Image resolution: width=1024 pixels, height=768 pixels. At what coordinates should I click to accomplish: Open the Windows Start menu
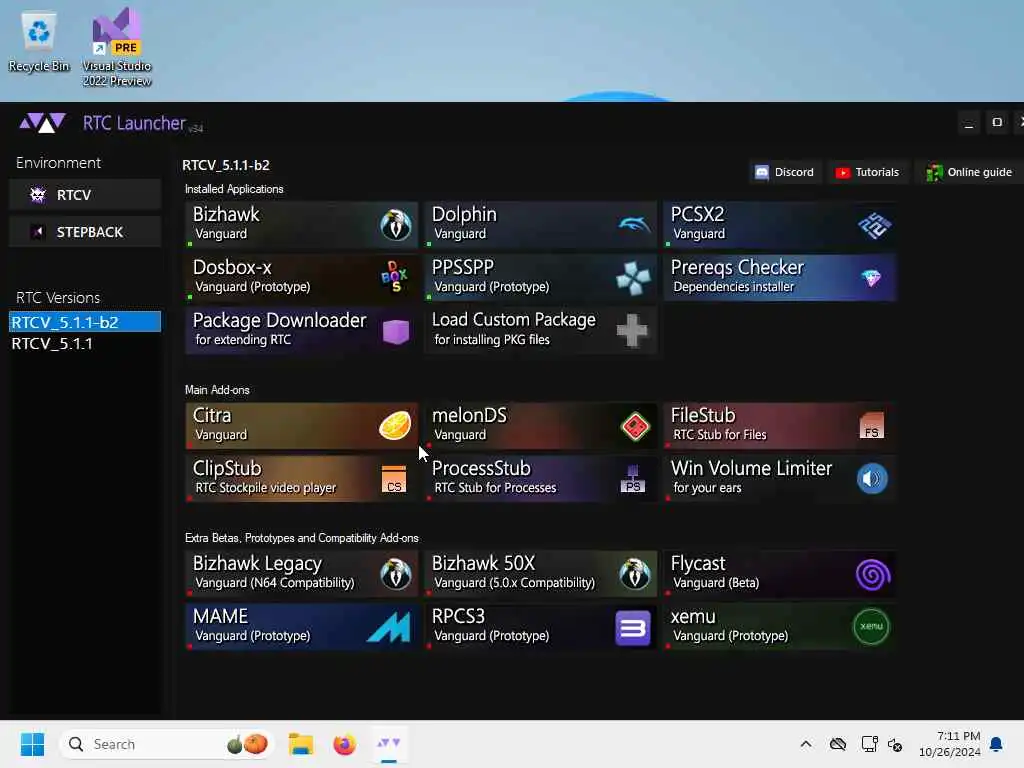point(32,744)
